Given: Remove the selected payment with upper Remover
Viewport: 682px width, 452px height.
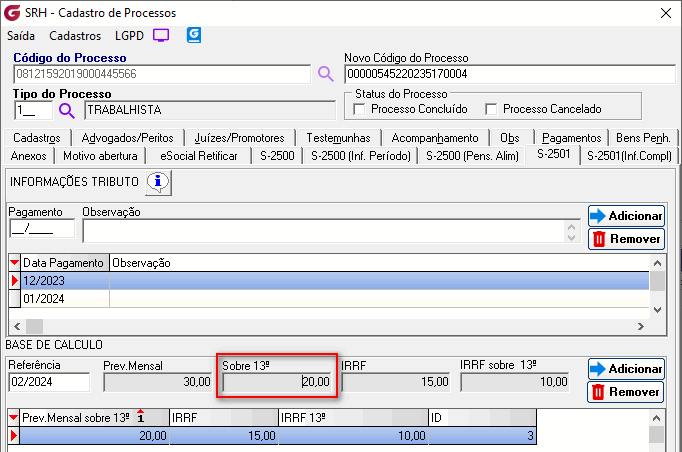Looking at the screenshot, I should coord(626,239).
